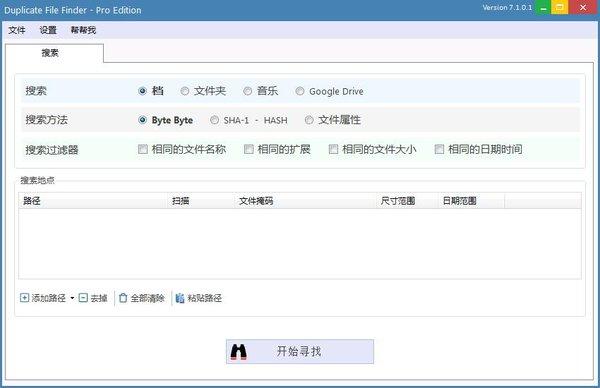The width and height of the screenshot is (600, 388).
Task: Expand the 添加路径 dropdown arrow
Action: 72,298
